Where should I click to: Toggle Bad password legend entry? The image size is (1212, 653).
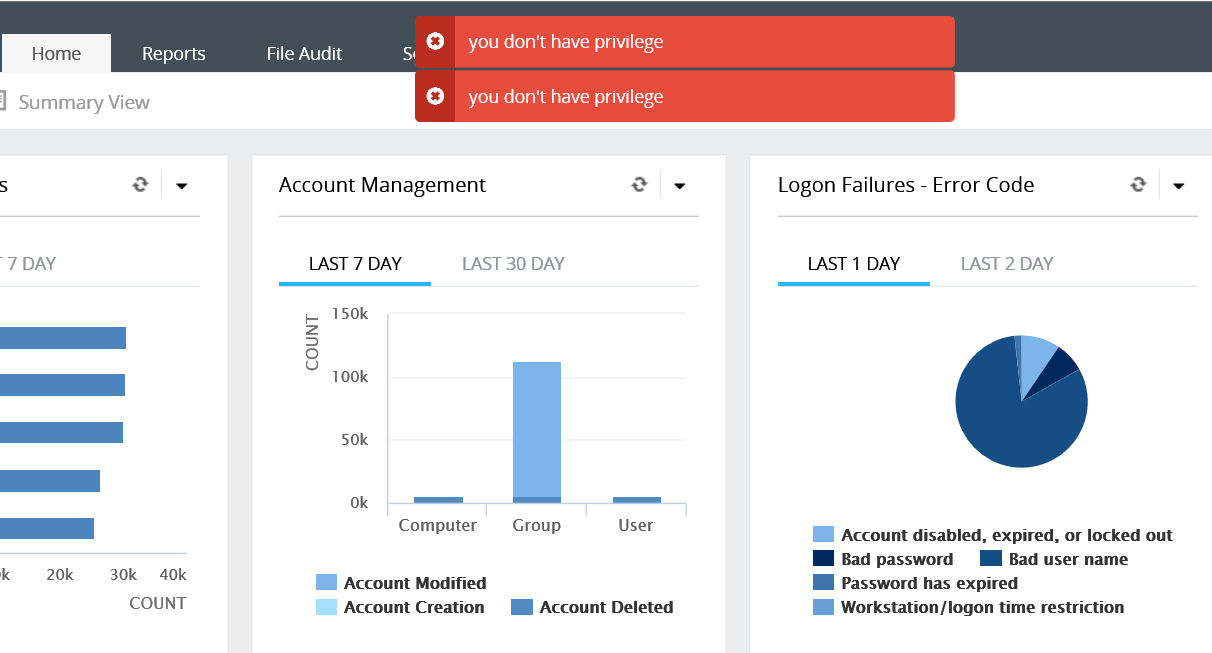[x=883, y=559]
